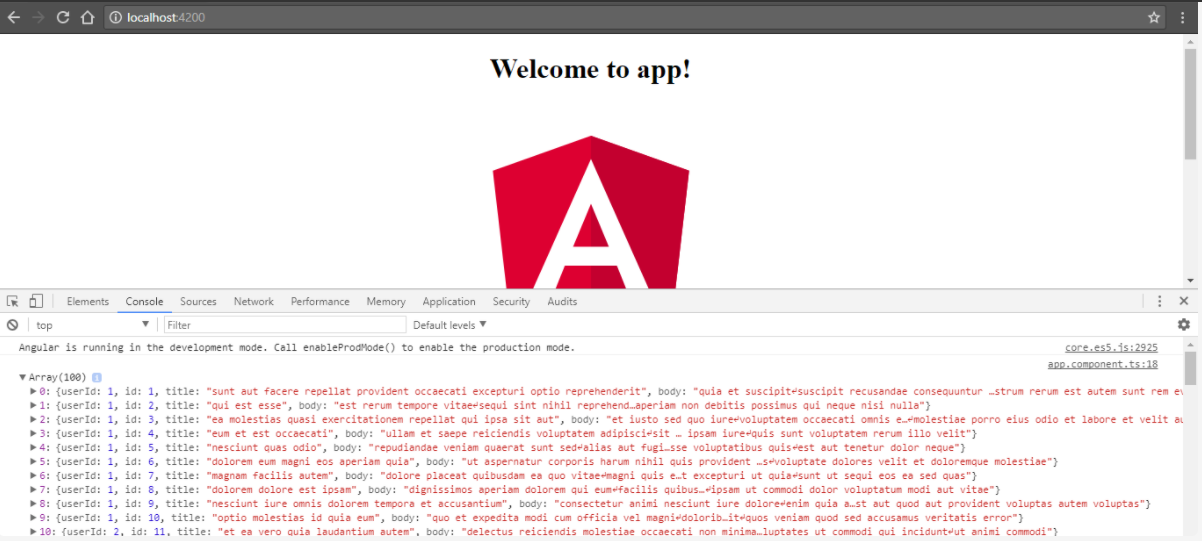Image resolution: width=1202 pixels, height=541 pixels.
Task: Expand array item 1 'qui est esse'
Action: point(34,405)
